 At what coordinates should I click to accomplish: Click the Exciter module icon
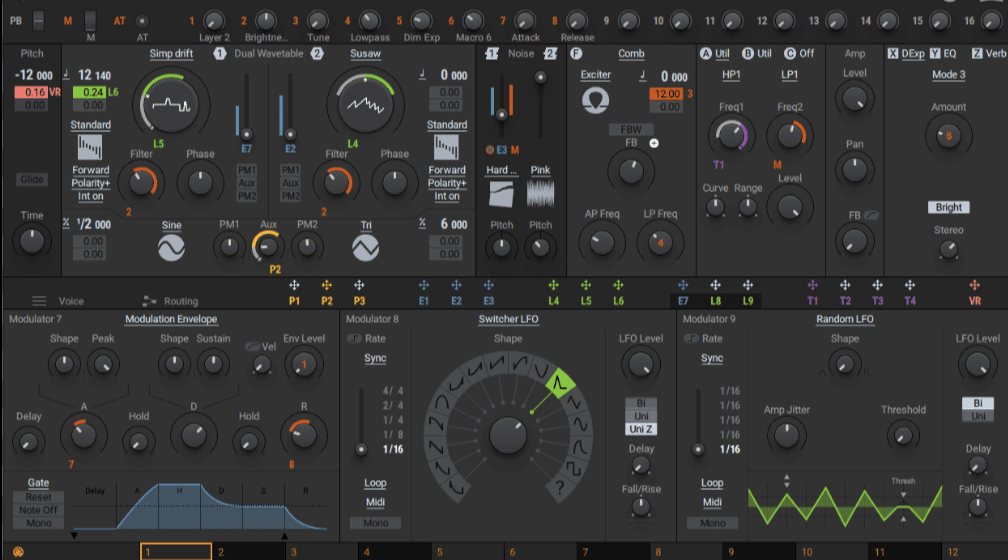point(595,100)
